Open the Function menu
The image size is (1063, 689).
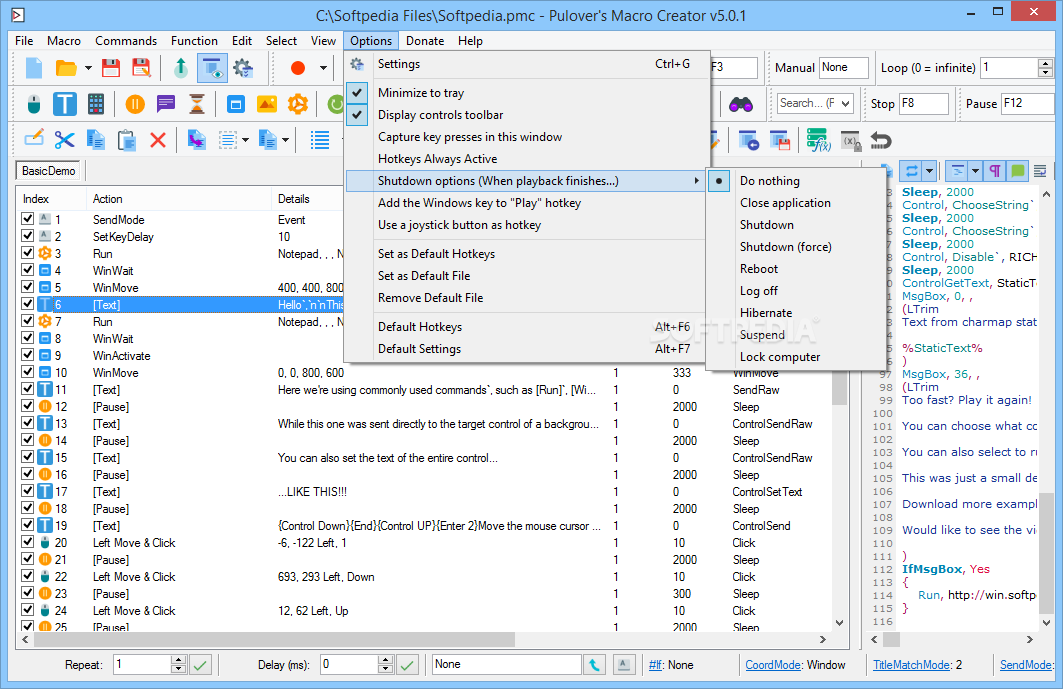coord(195,41)
